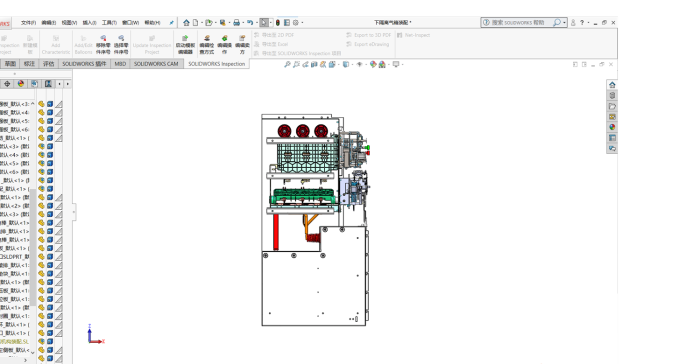Toggle the hide/show icon of the first tree row
The height and width of the screenshot is (364, 679).
click(41, 104)
